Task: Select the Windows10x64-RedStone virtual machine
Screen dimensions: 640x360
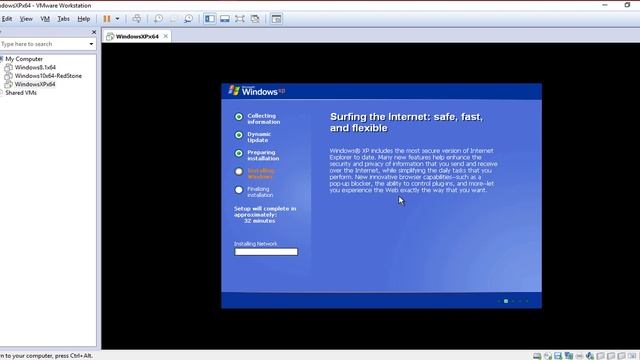Action: [x=48, y=76]
